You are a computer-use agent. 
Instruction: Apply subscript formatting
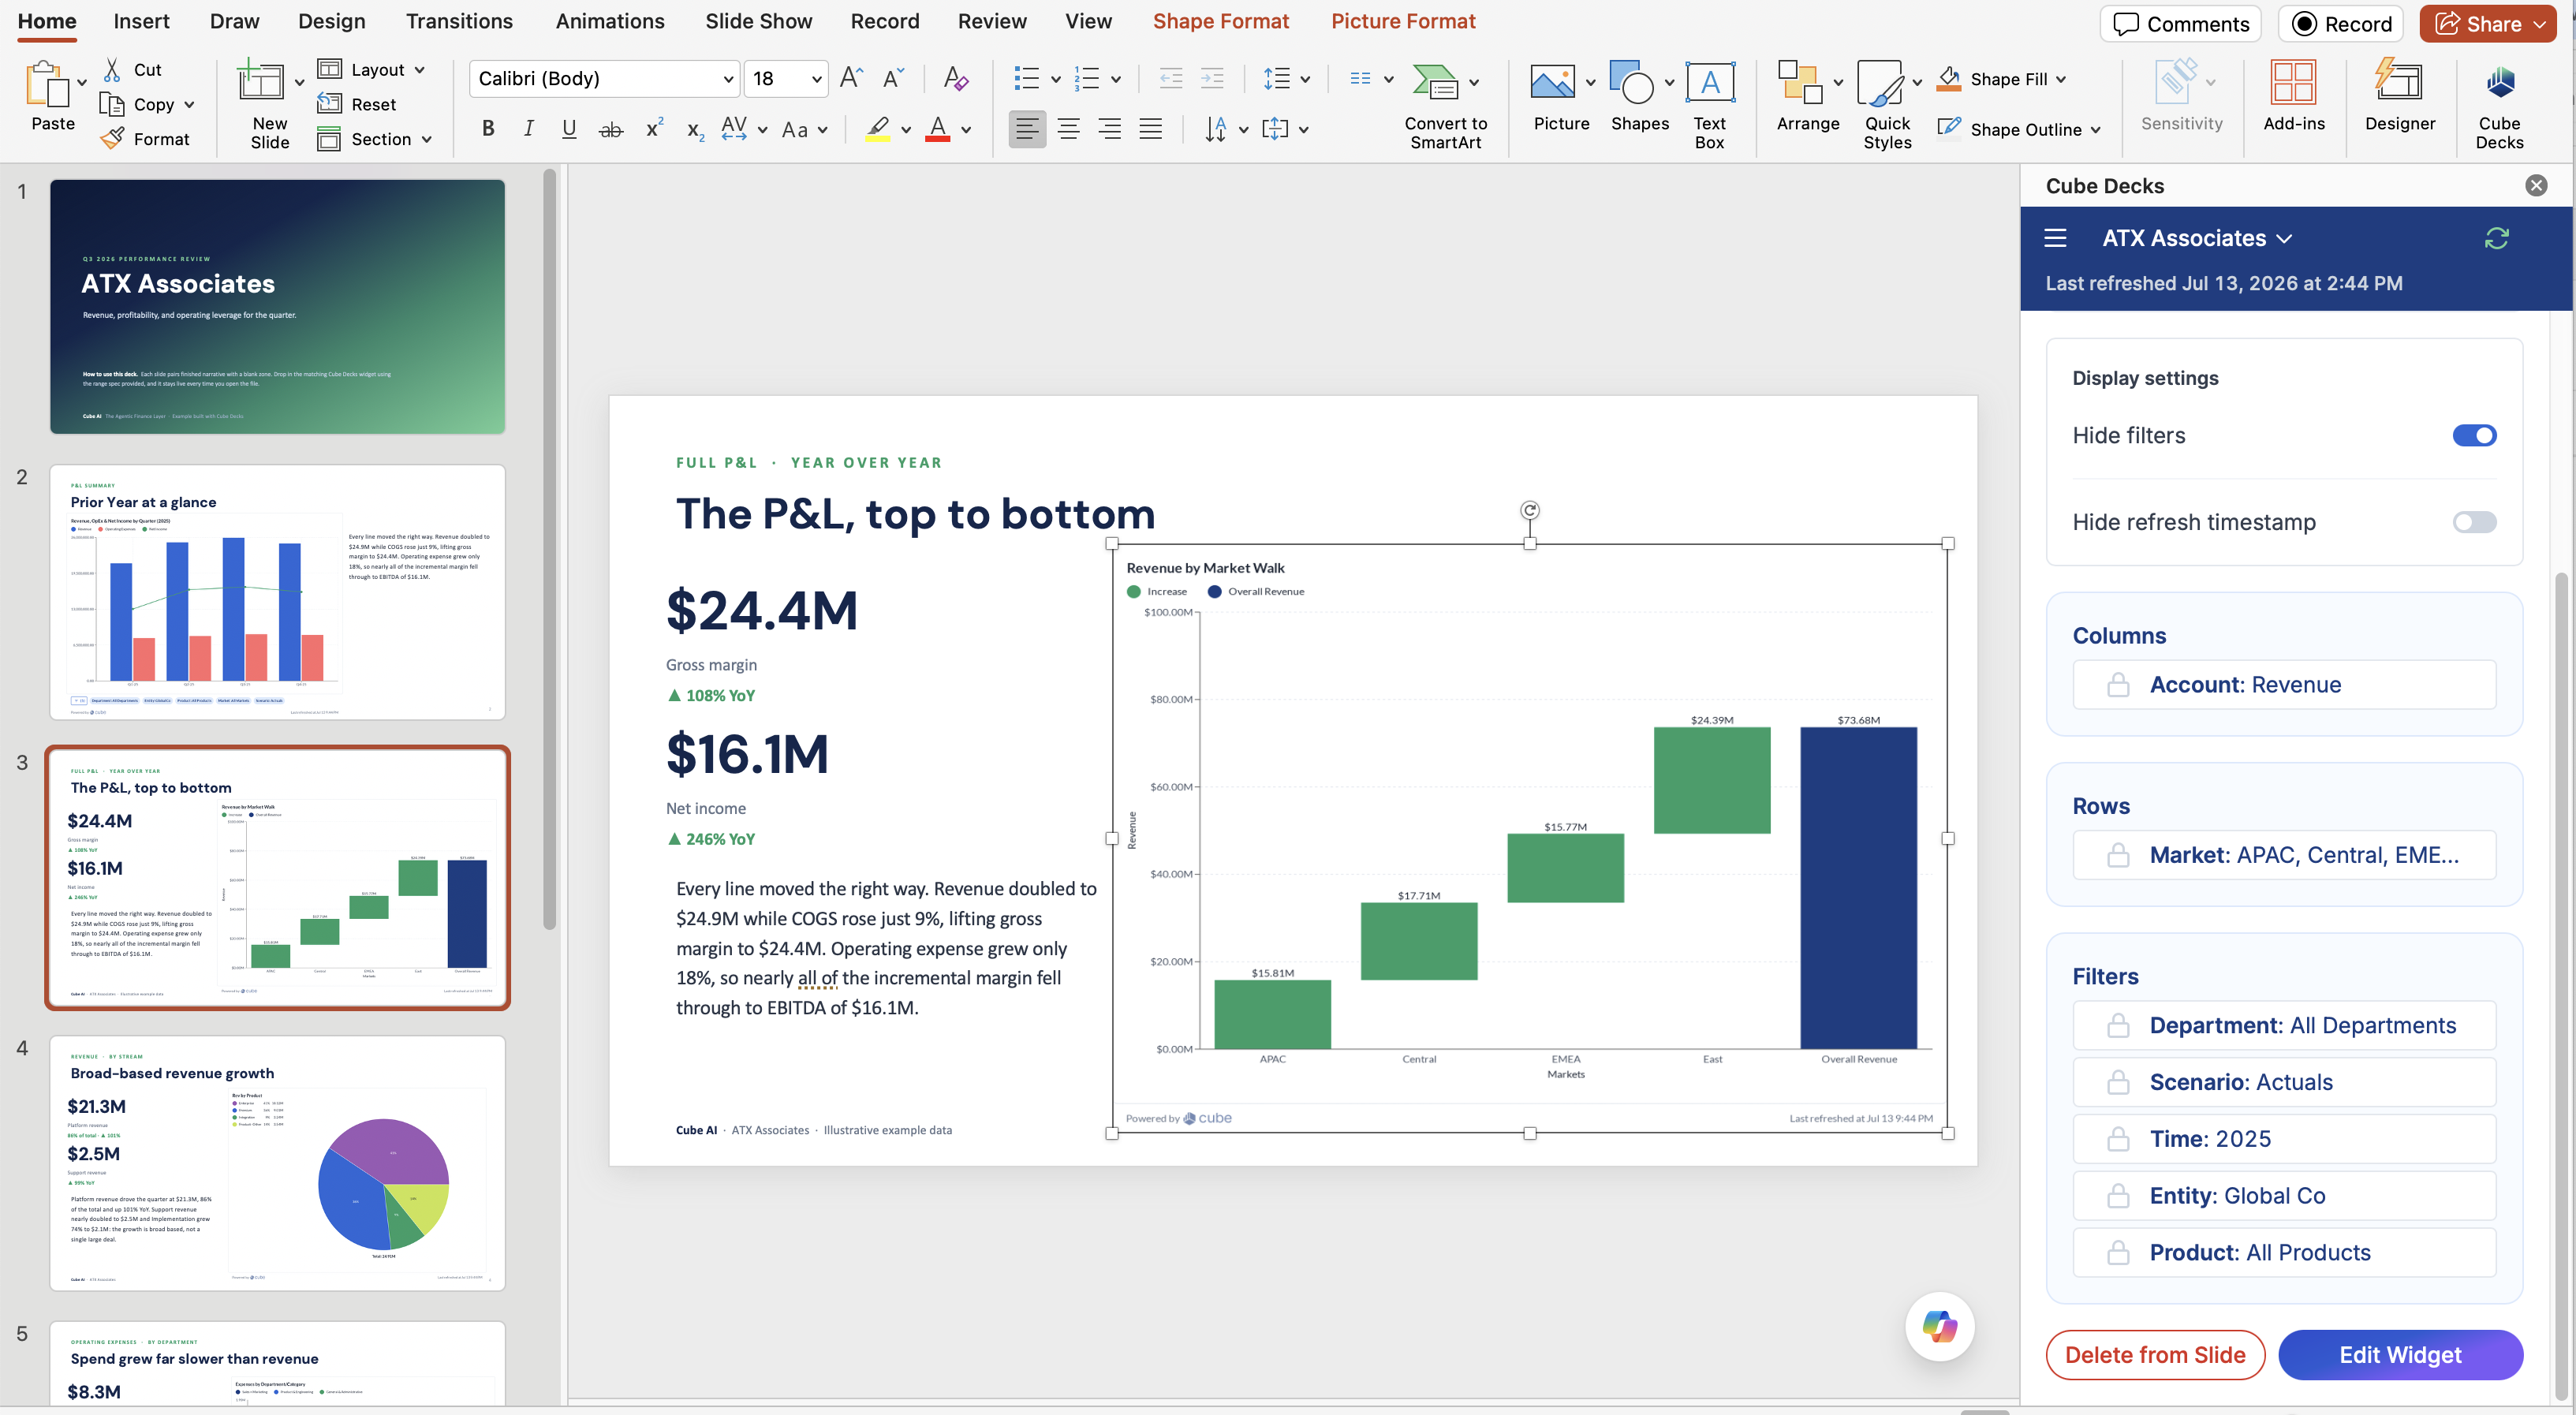(695, 130)
